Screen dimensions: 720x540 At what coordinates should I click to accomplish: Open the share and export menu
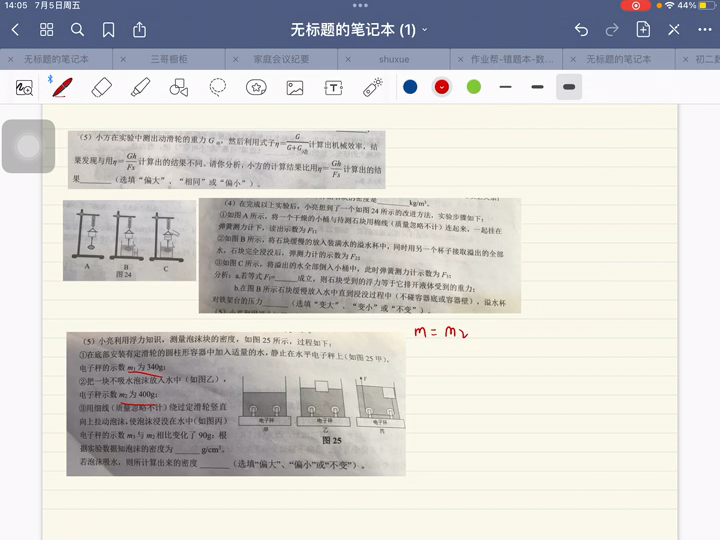click(x=139, y=30)
